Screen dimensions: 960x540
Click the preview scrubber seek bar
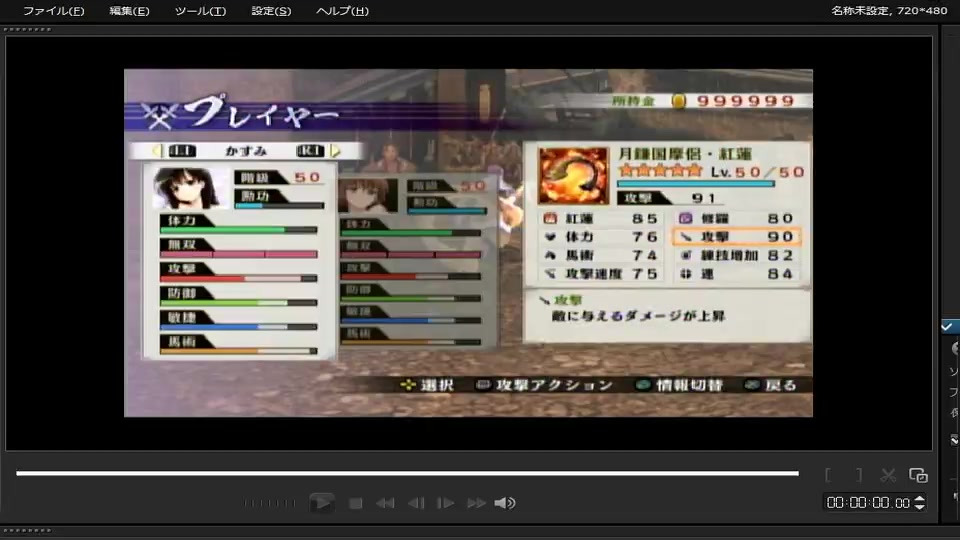click(407, 473)
